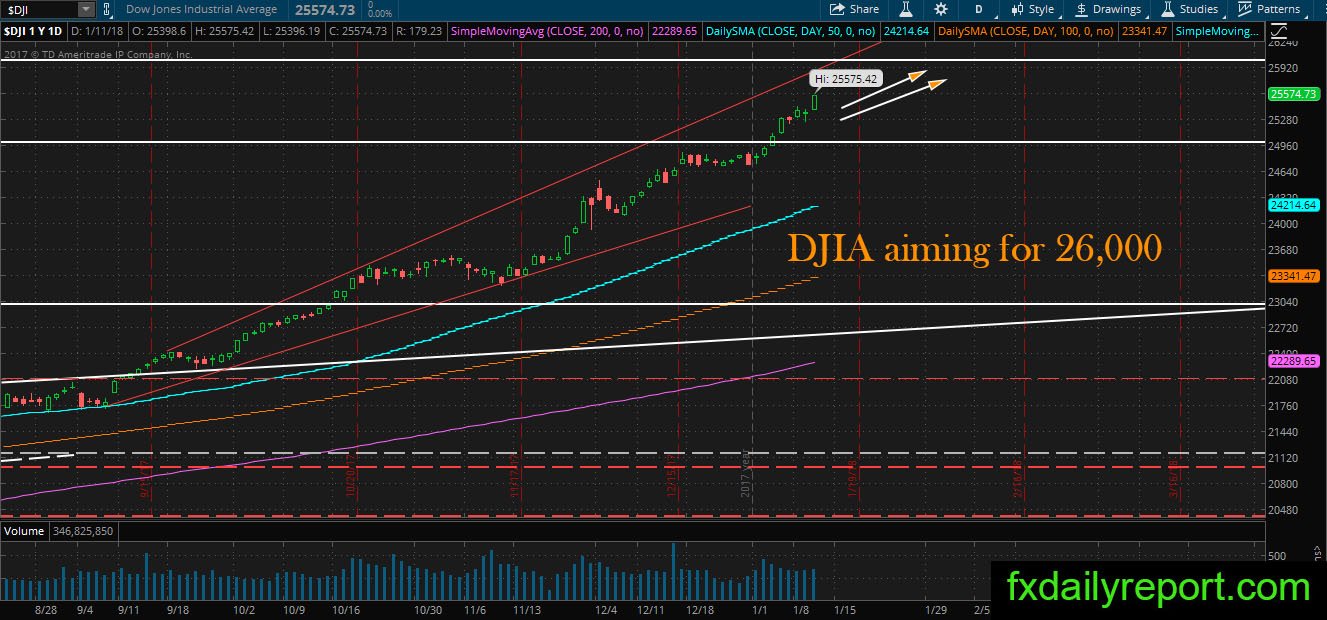
Task: Click the 12/4 date axis label
Action: [607, 609]
